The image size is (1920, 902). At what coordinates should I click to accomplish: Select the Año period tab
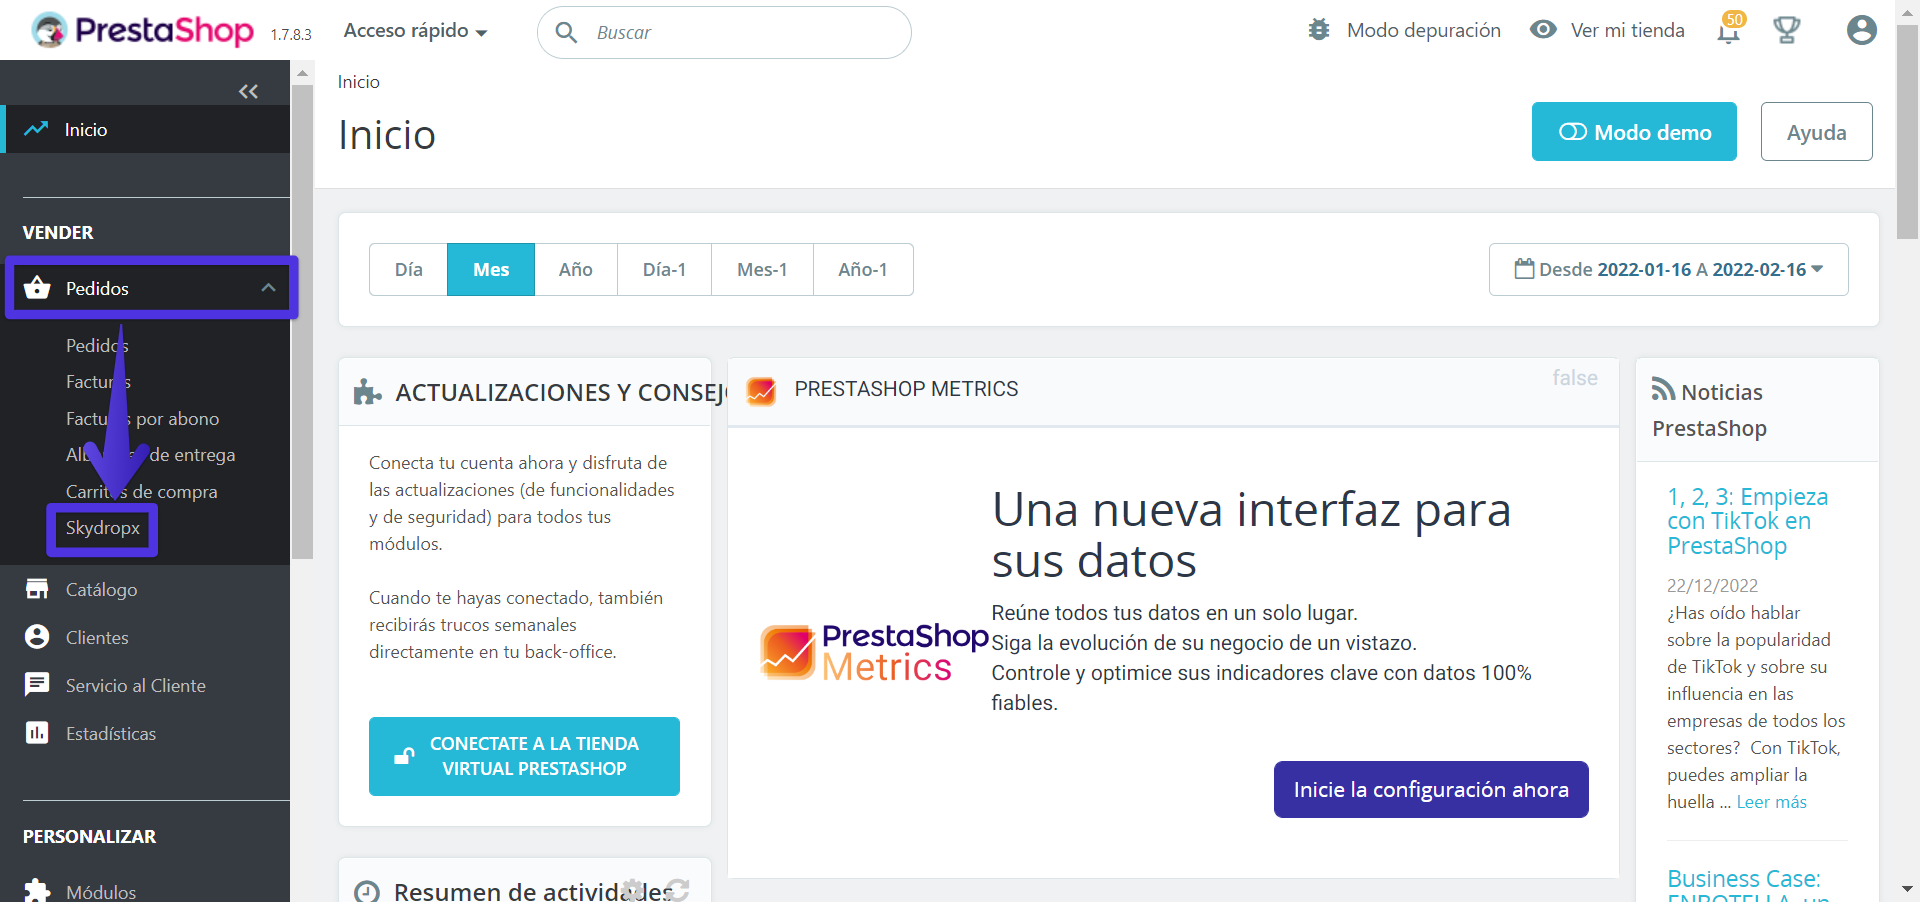pos(576,269)
